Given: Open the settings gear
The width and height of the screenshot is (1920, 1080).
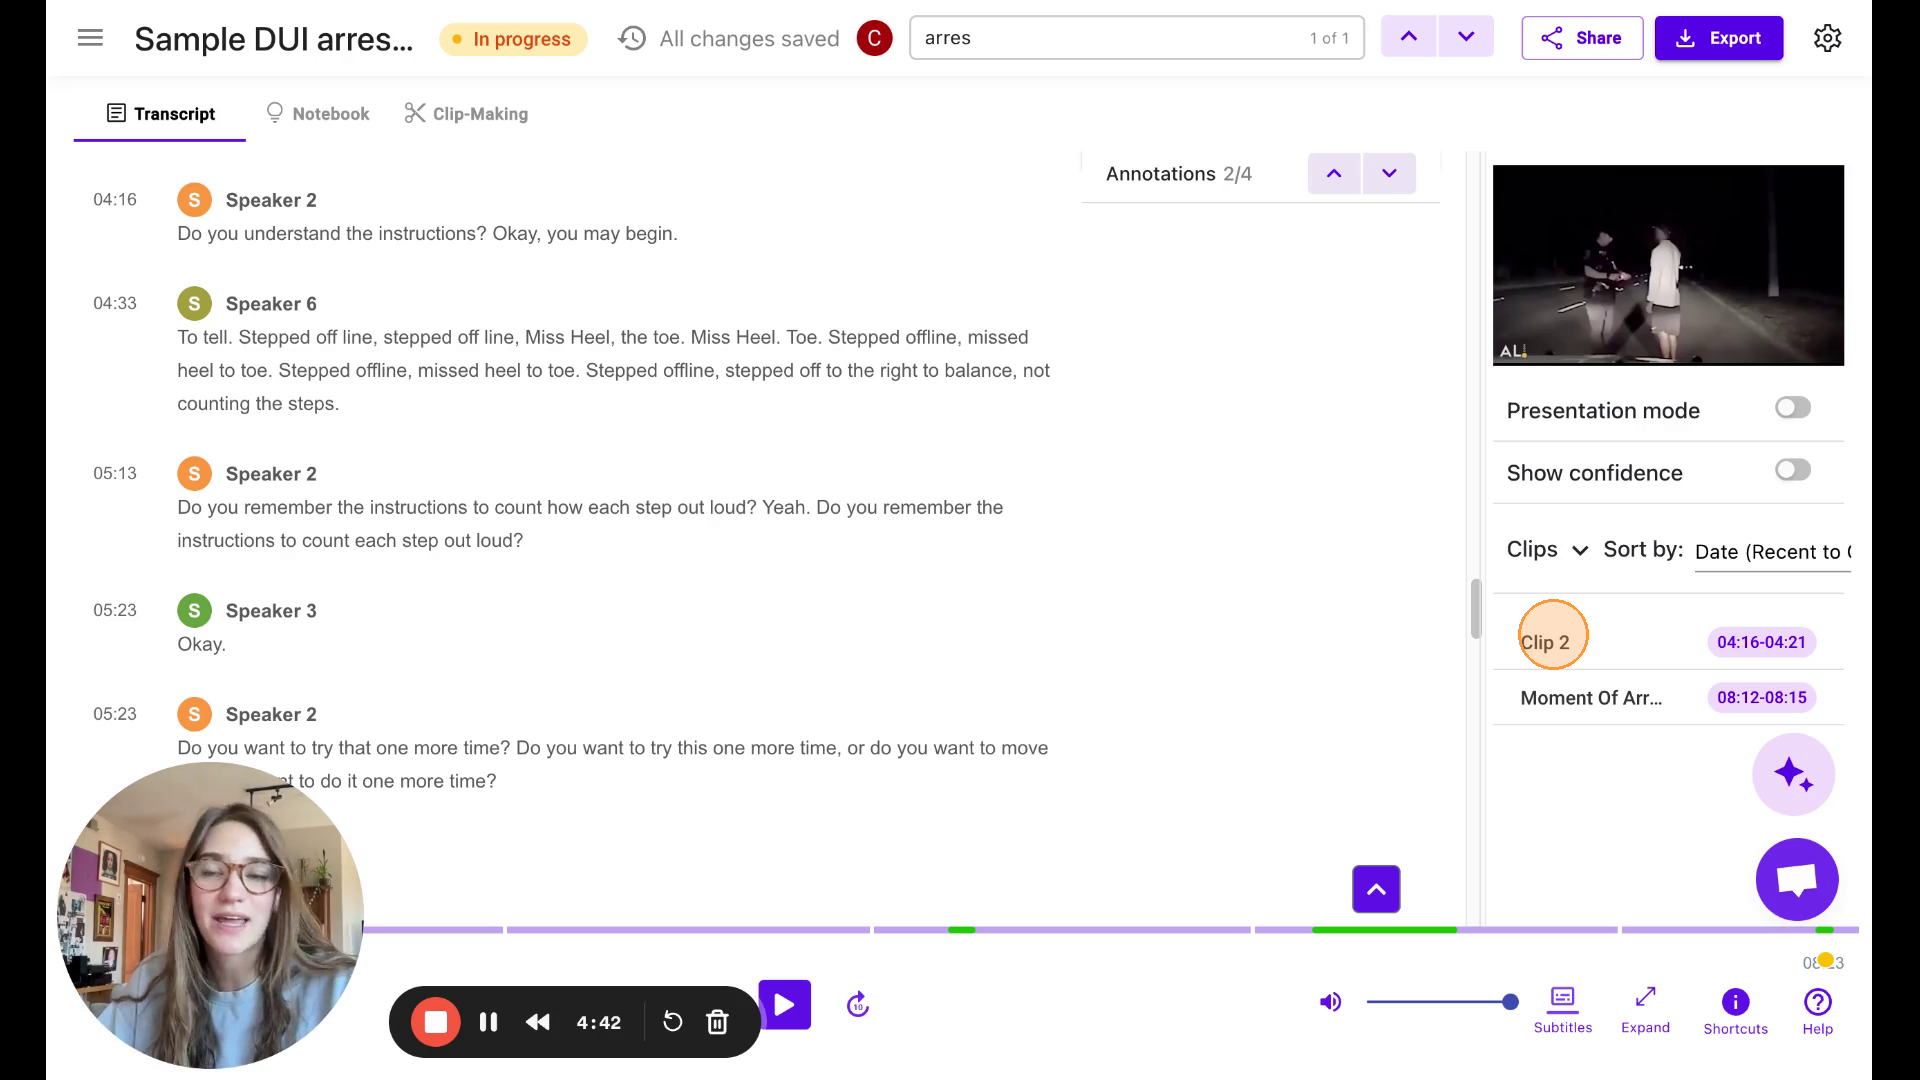Looking at the screenshot, I should click(1827, 38).
